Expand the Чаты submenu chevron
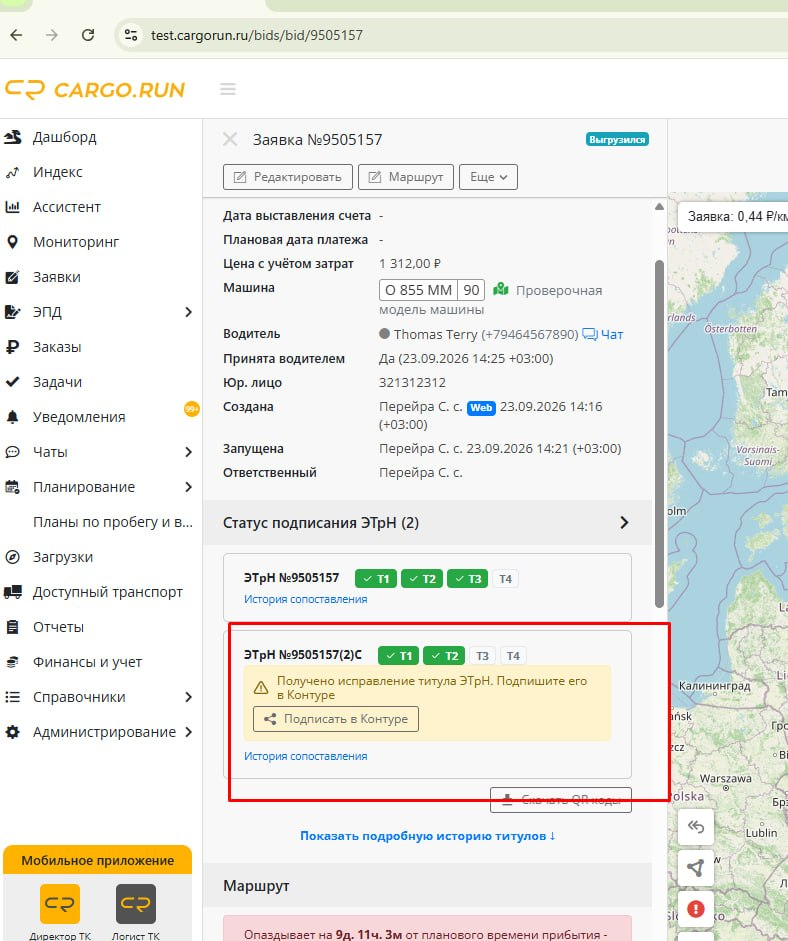Screen dimensions: 788x941 (188, 452)
